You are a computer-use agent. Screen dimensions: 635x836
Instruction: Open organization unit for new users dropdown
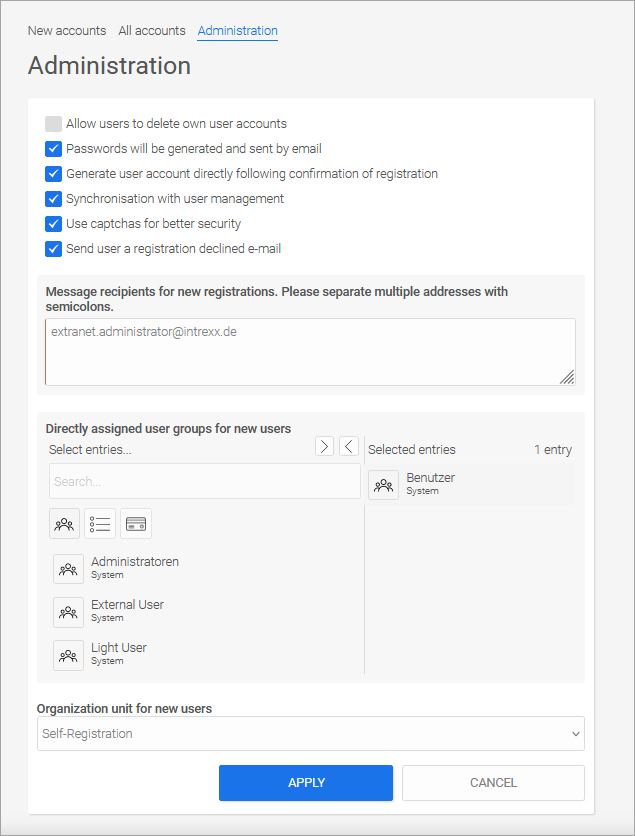[310, 734]
